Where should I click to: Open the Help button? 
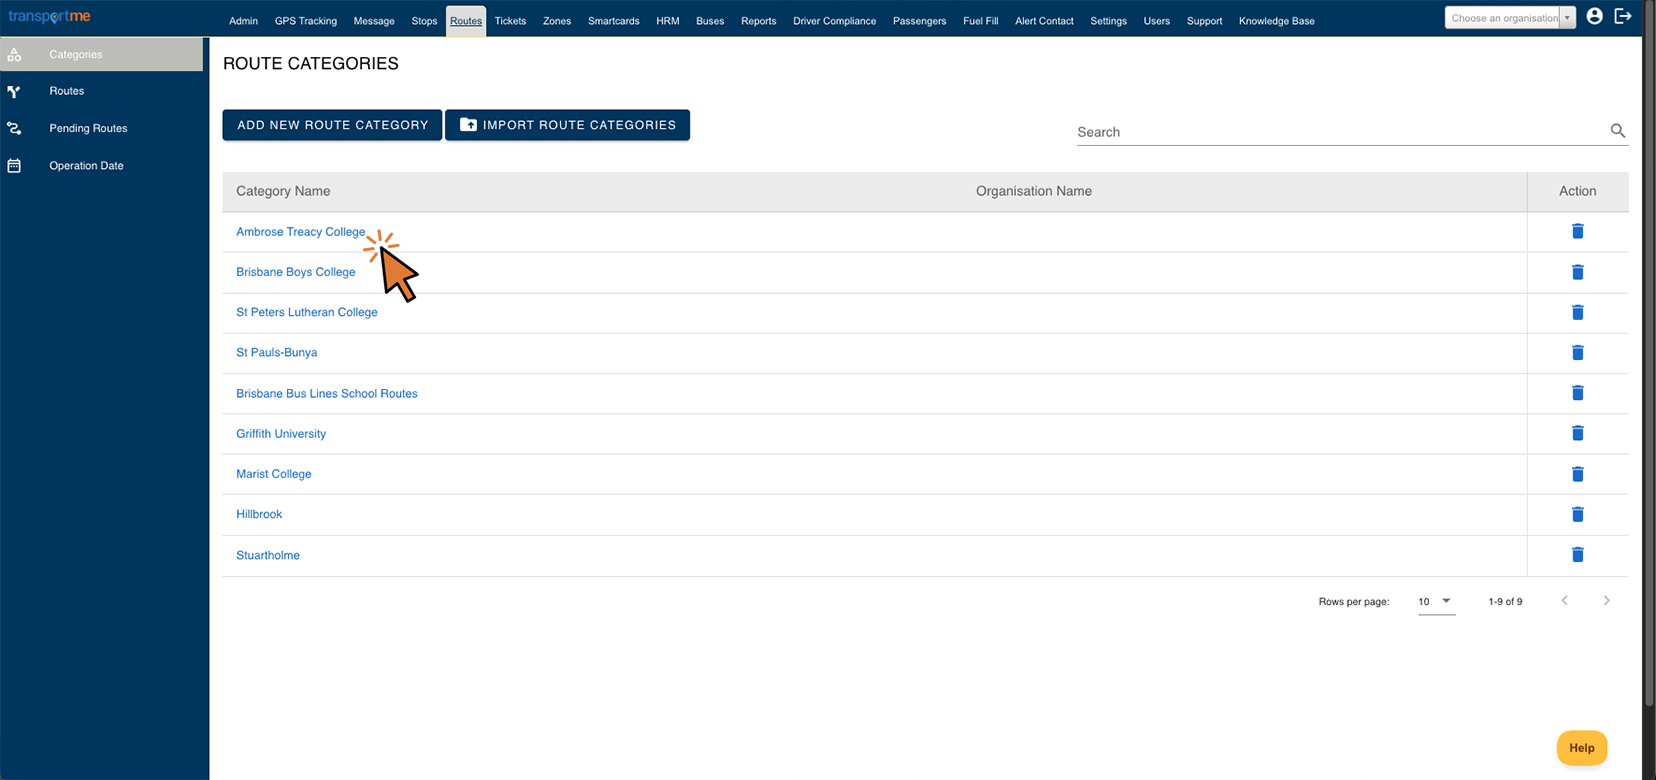pos(1582,748)
